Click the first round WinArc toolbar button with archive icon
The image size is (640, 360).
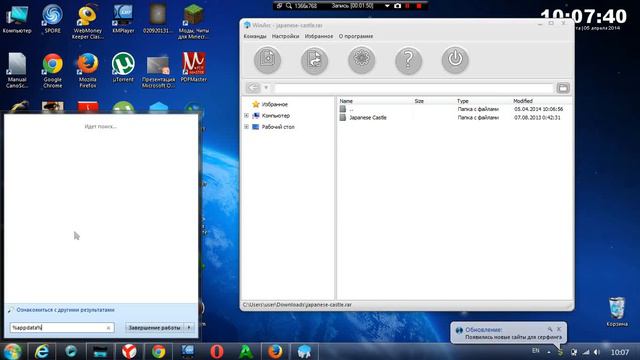(267, 60)
